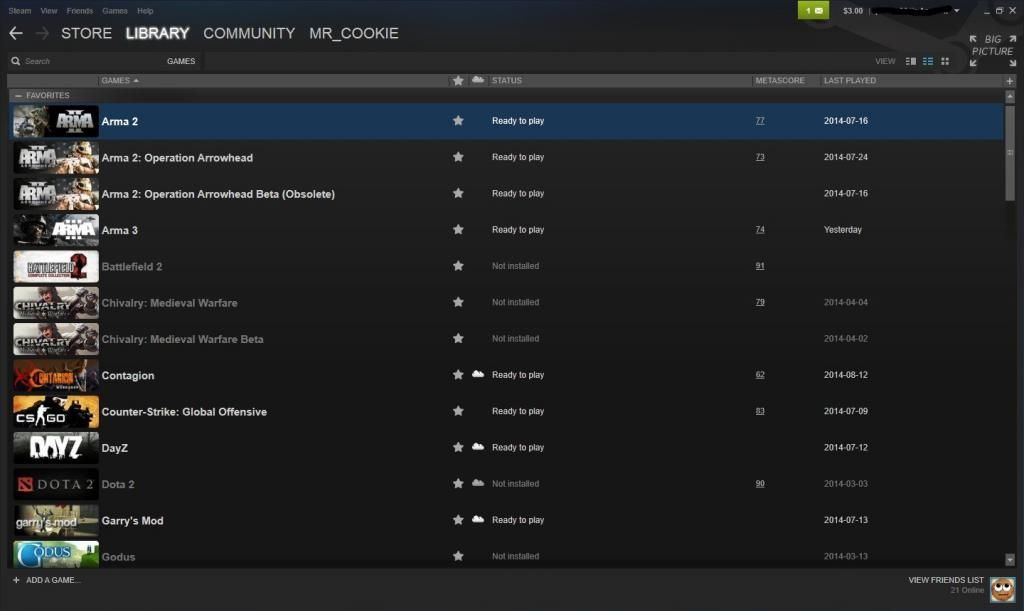Go to the Store tab
Screen dimensions: 1024x611
pyautogui.click(x=86, y=33)
